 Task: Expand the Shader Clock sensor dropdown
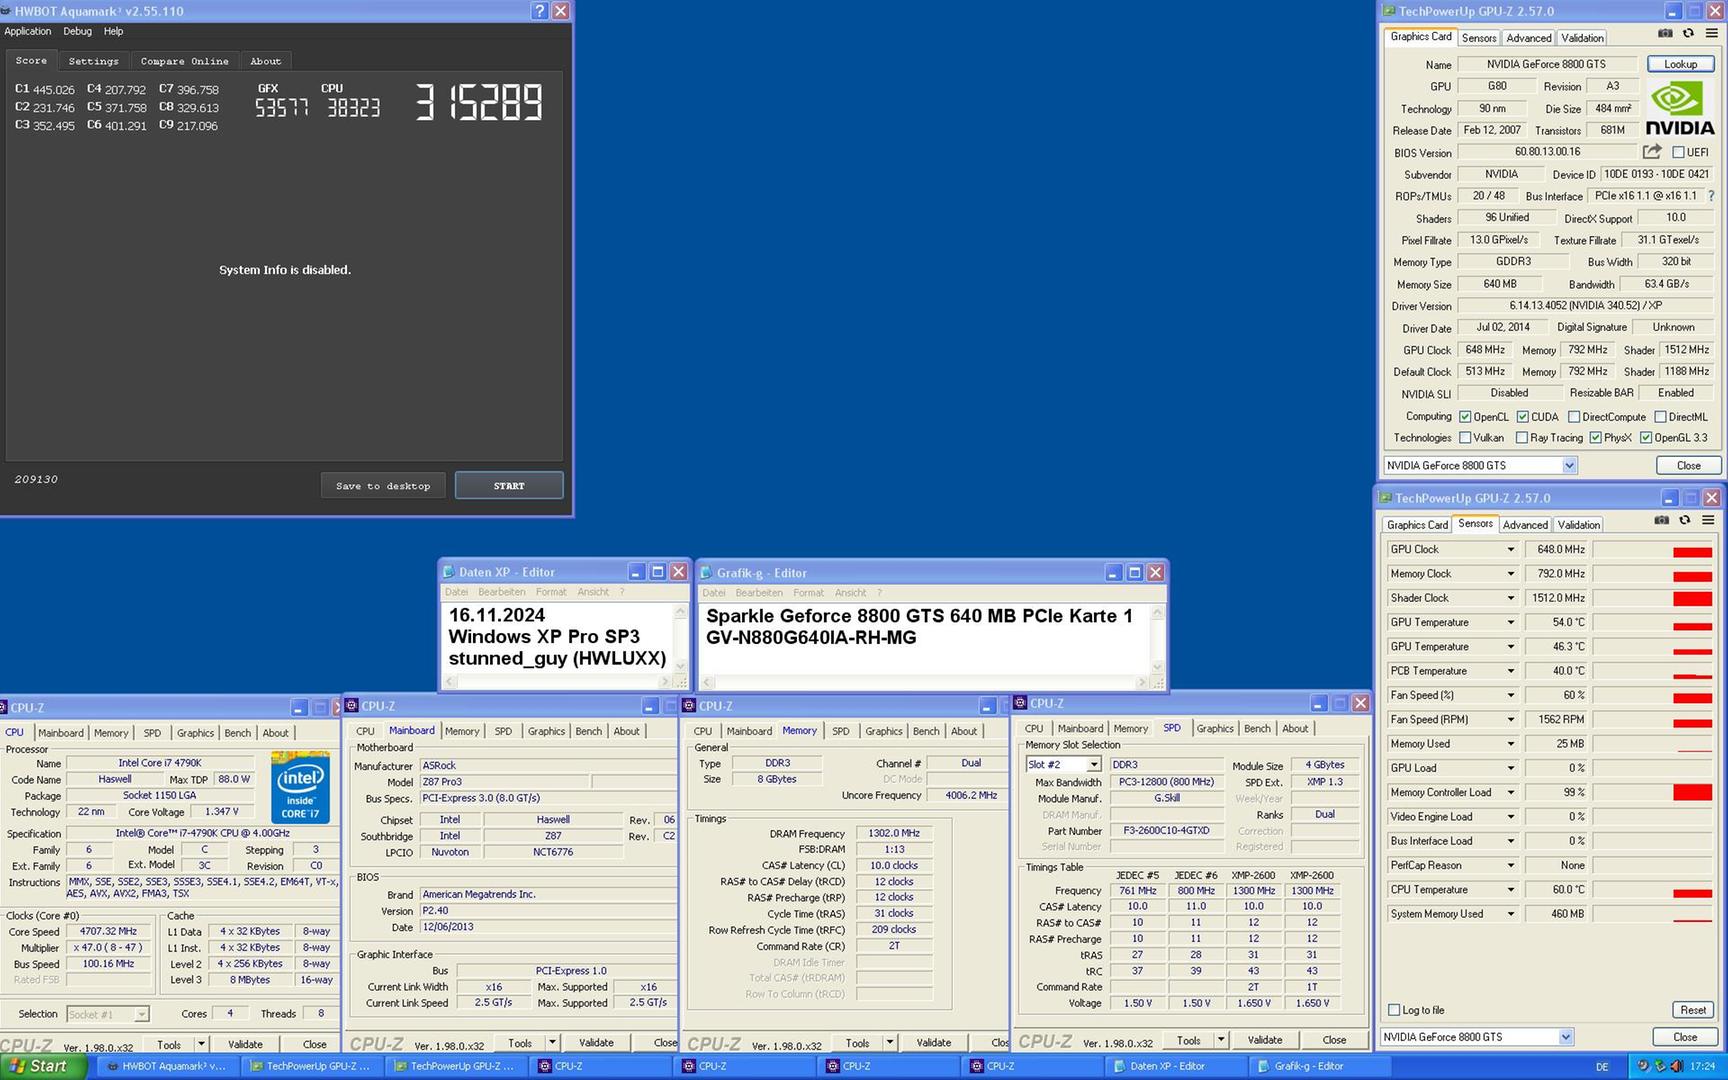[1510, 598]
